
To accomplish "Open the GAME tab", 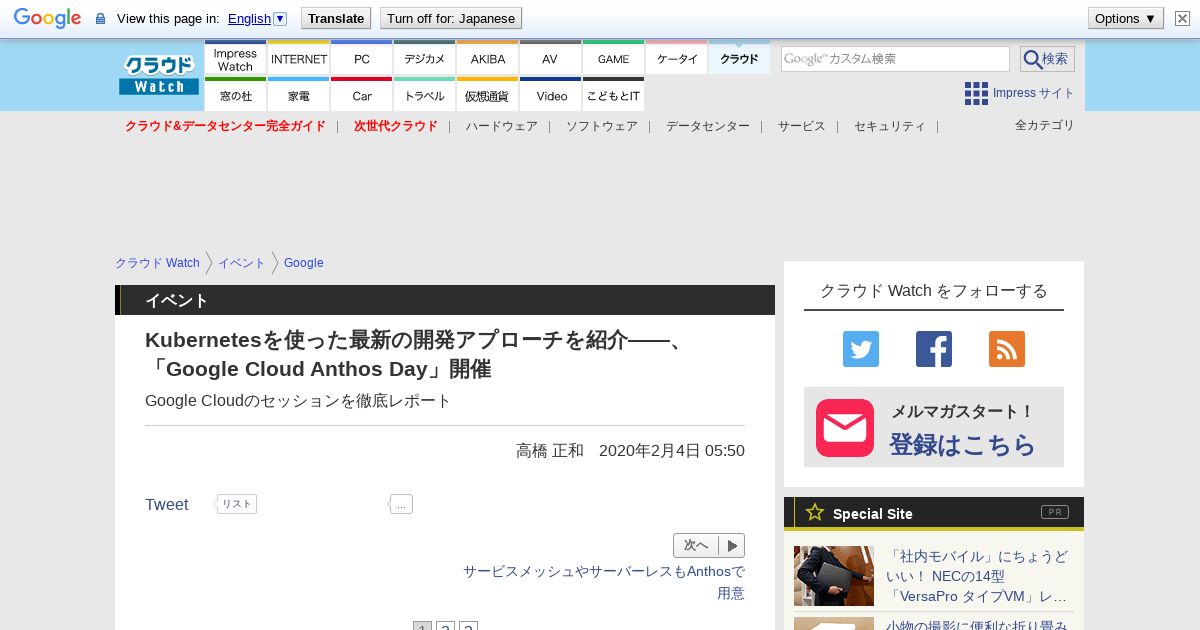I will coord(613,59).
